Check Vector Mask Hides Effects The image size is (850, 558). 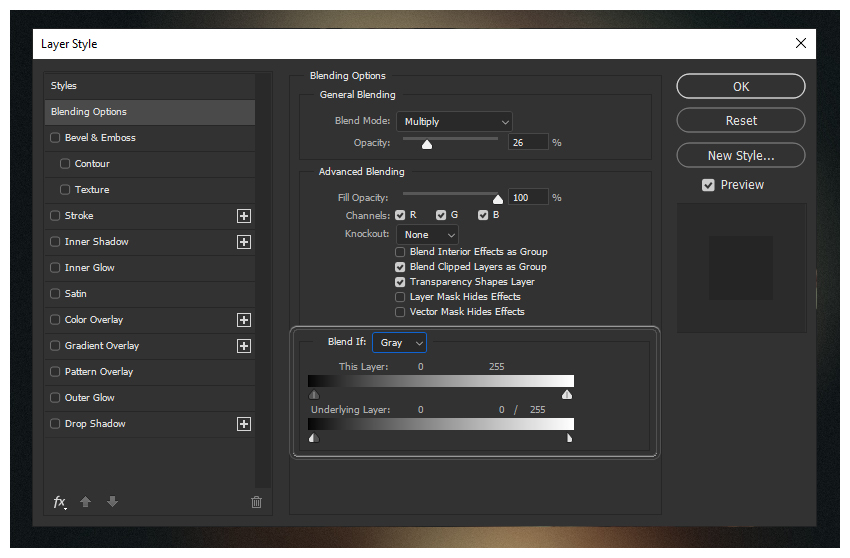[400, 312]
